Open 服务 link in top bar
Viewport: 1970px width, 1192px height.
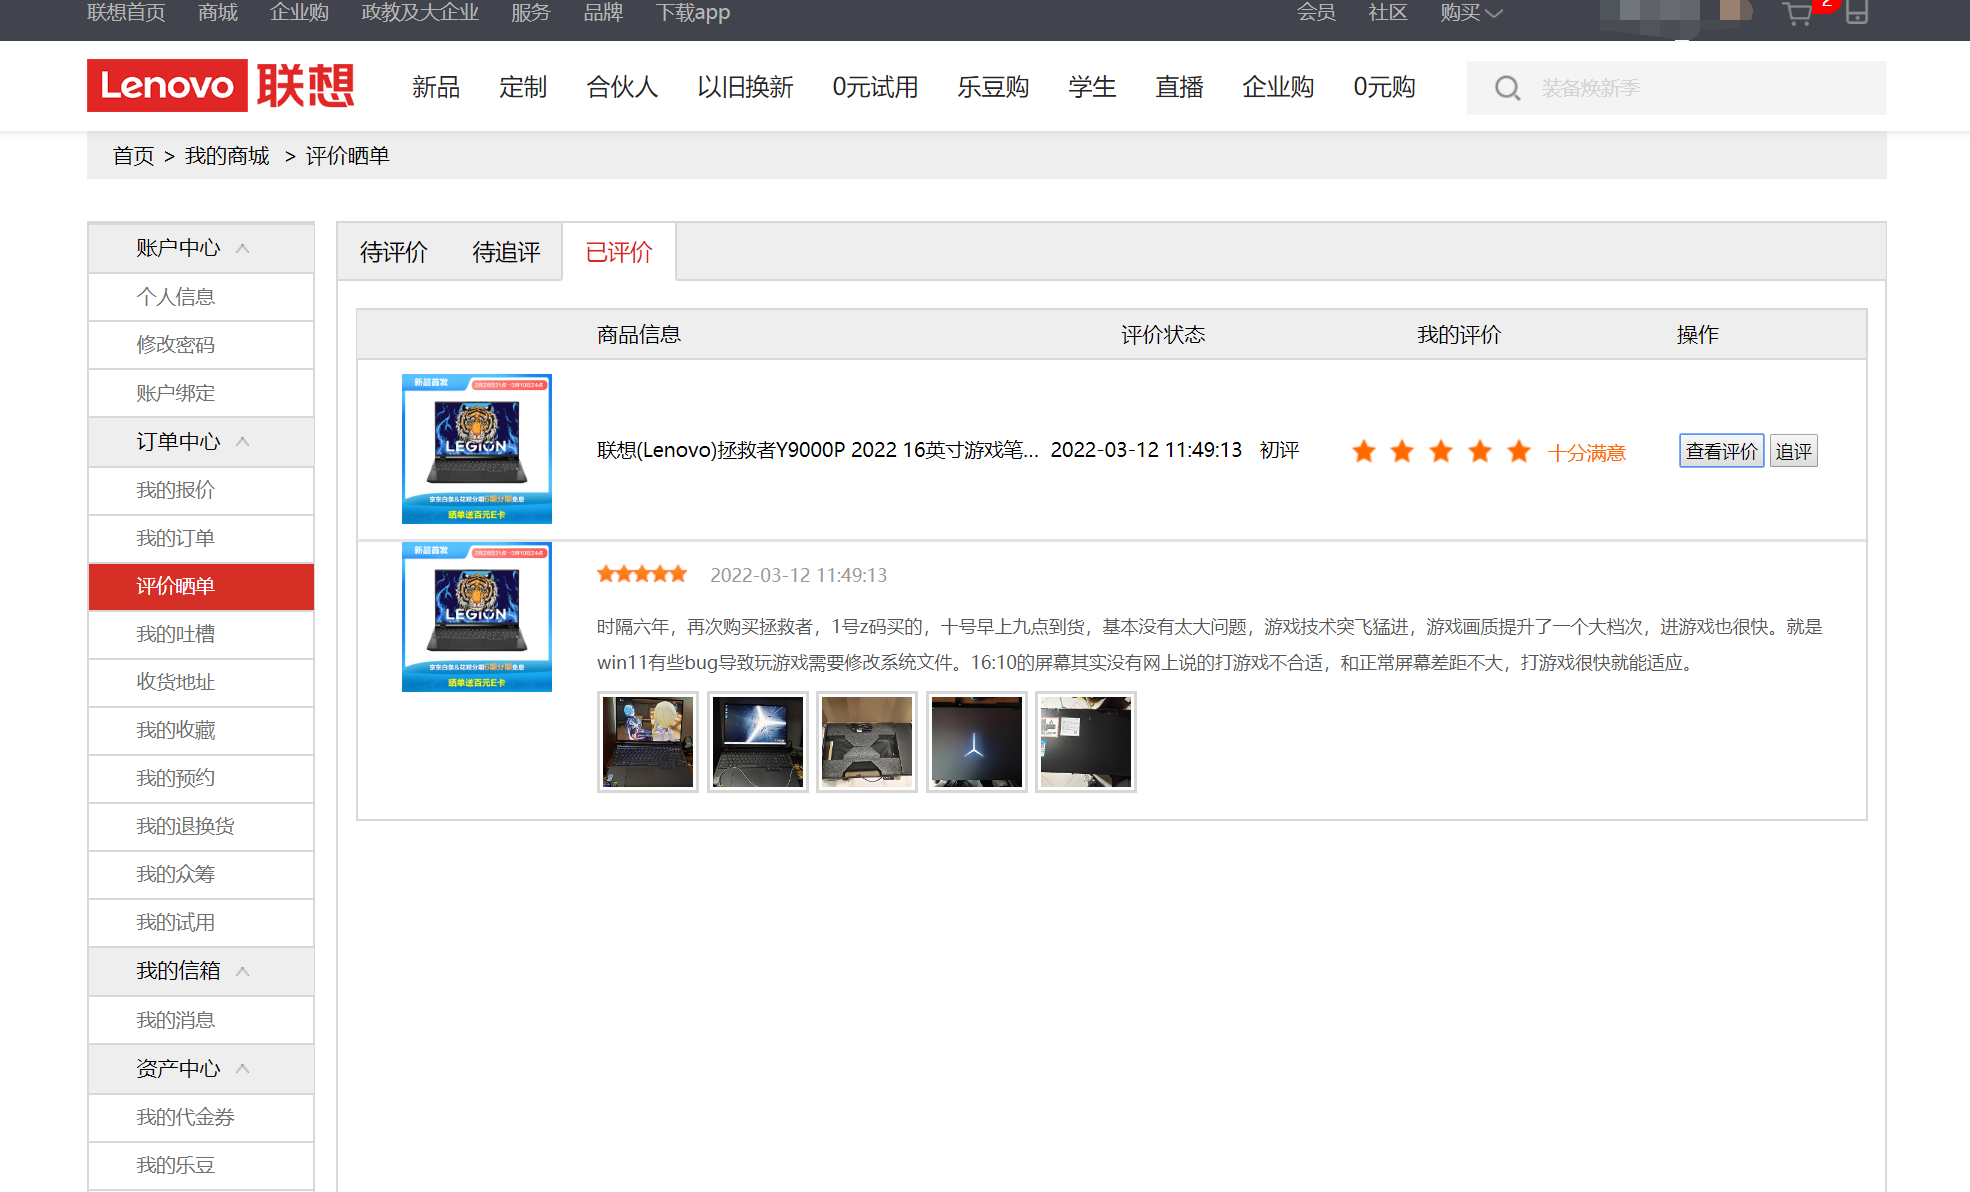[531, 13]
